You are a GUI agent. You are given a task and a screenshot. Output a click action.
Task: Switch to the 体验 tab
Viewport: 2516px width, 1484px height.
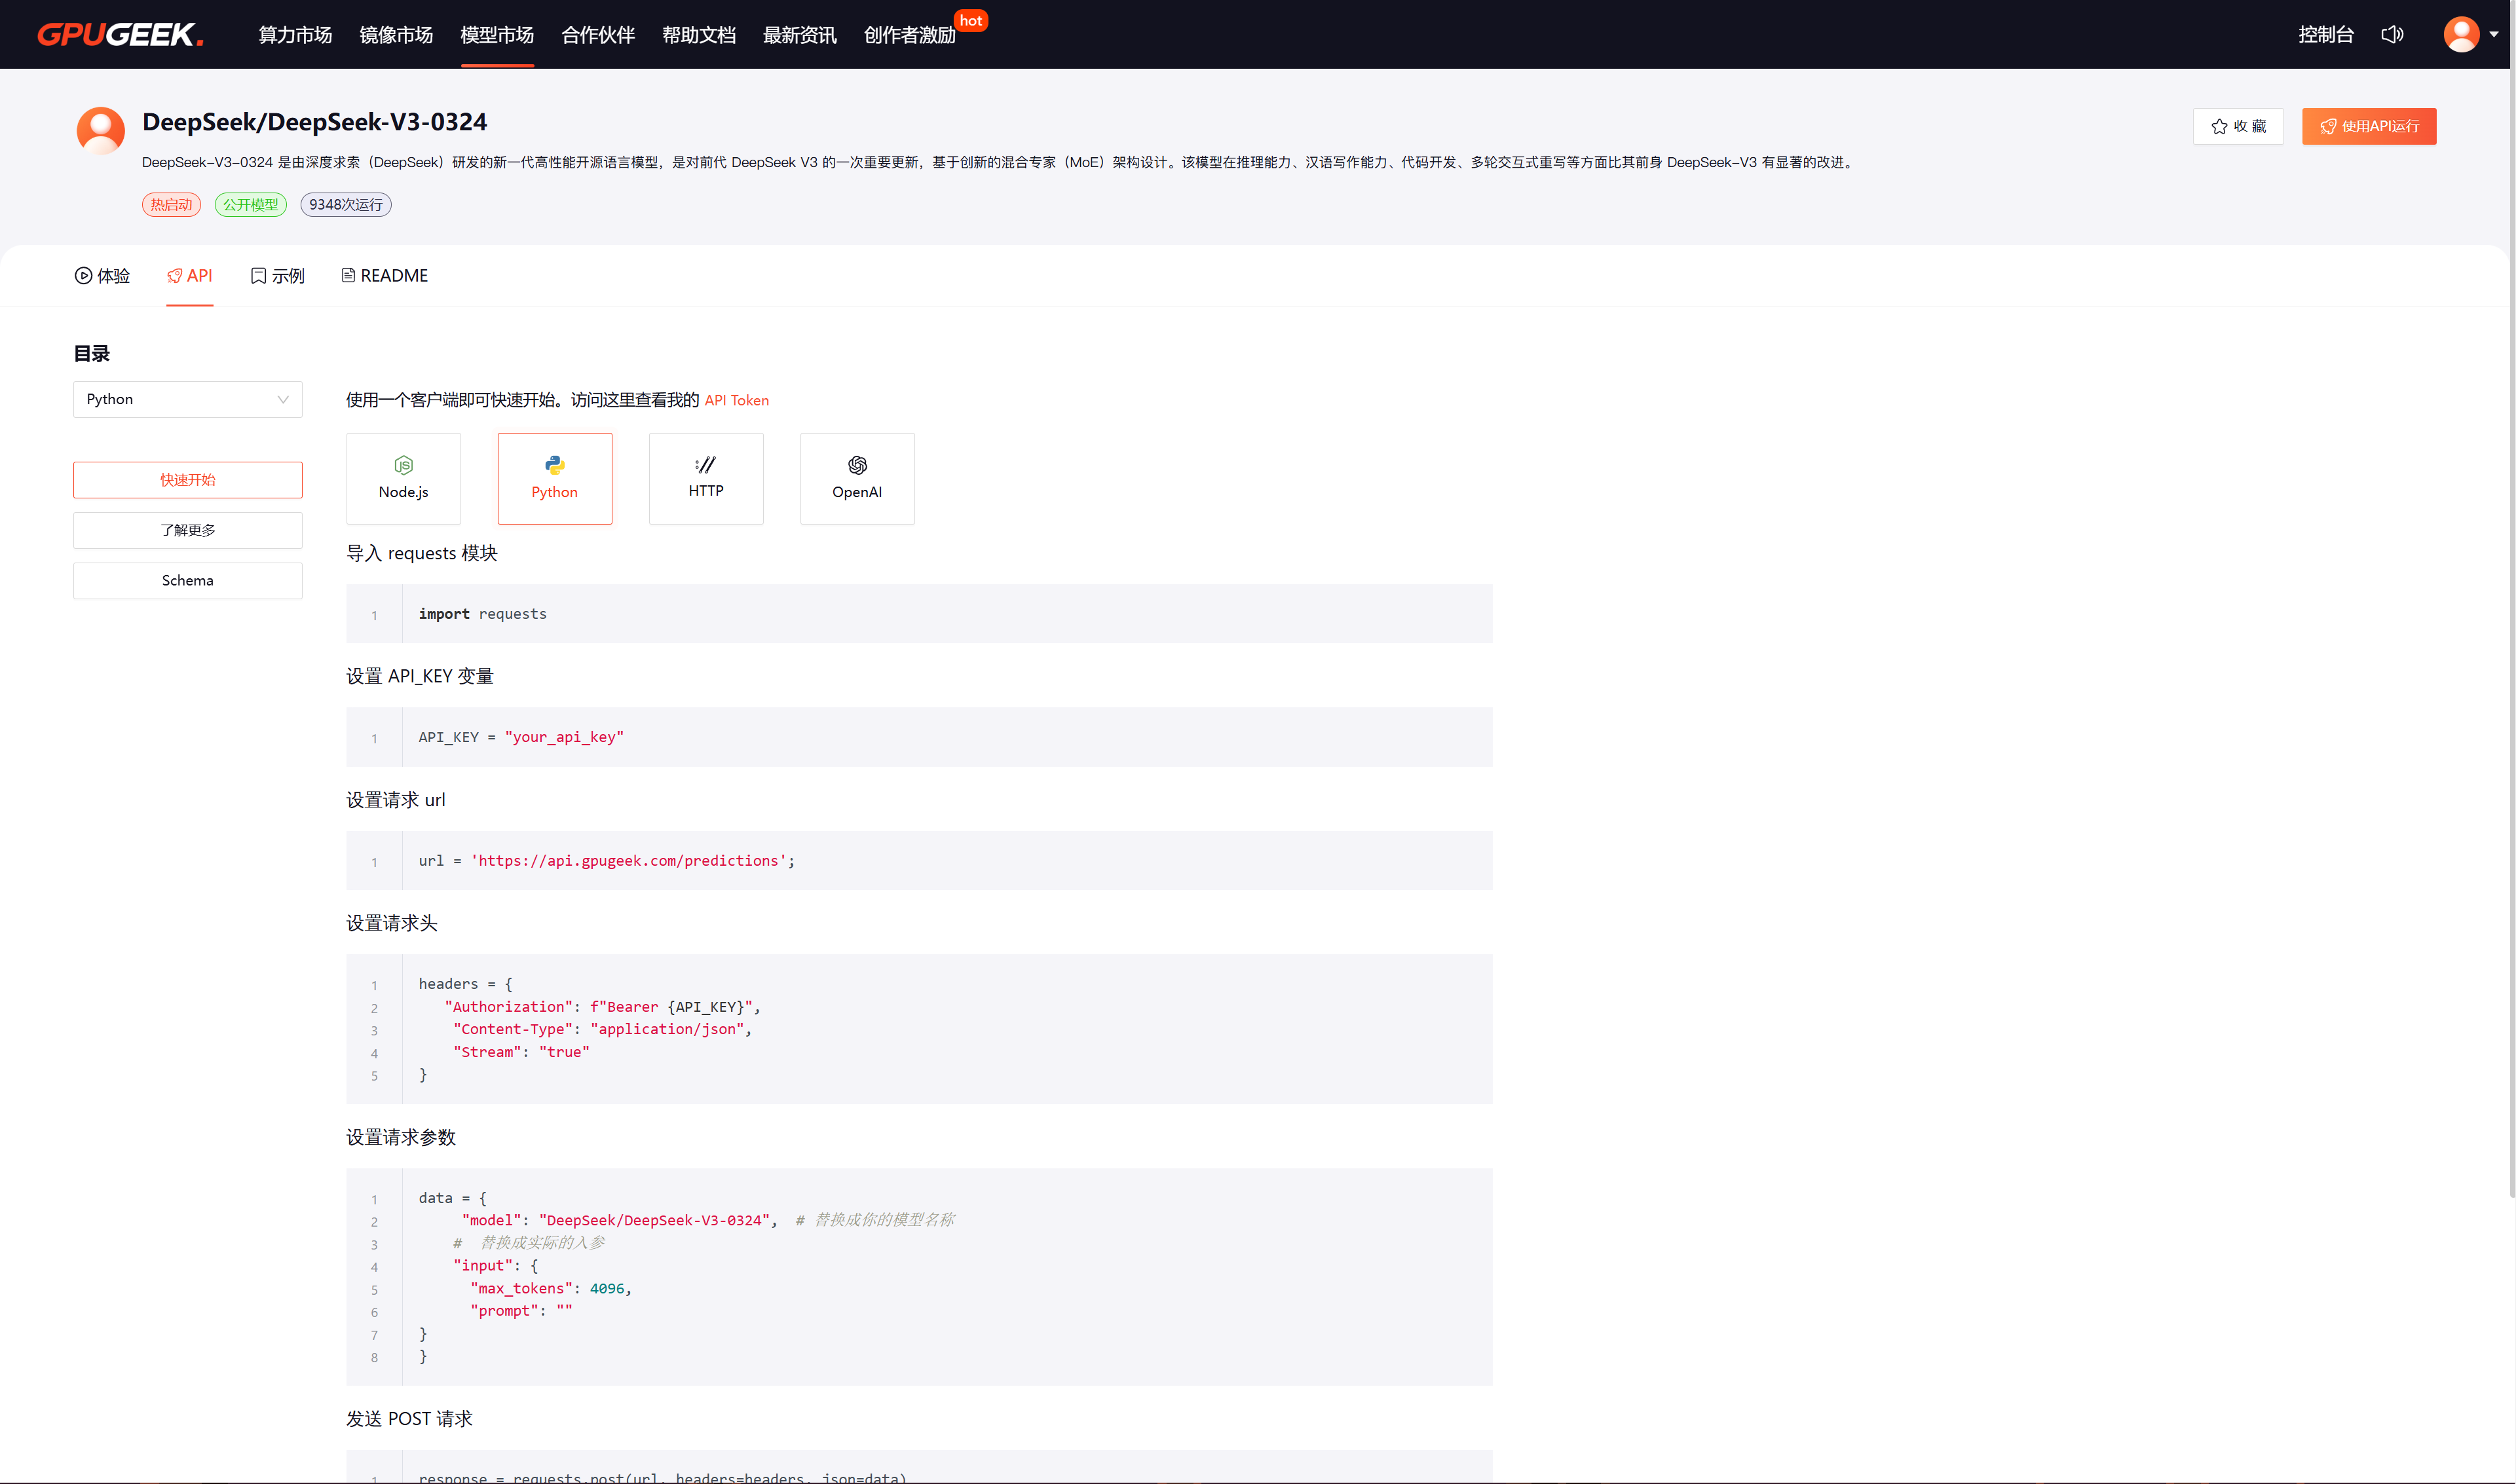pos(103,276)
